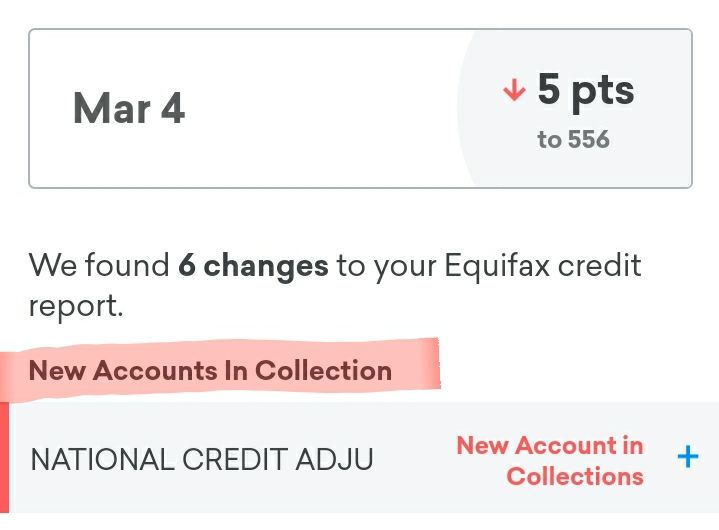Screen dimensions: 719x530
Task: Click the red down arrow icon
Action: click(x=514, y=92)
